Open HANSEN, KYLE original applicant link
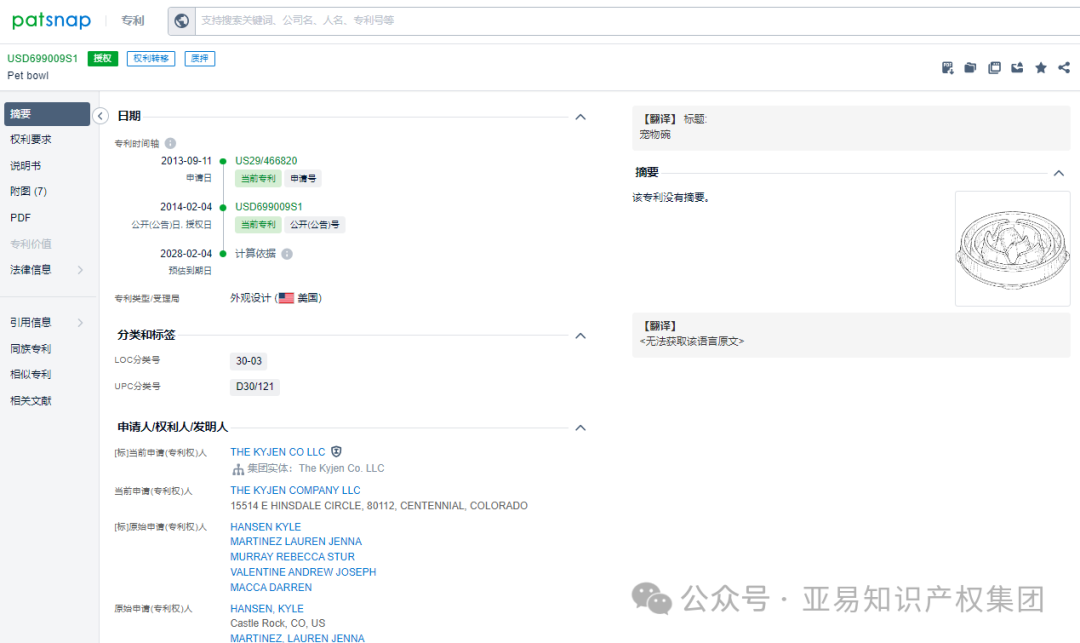This screenshot has width=1080, height=643. [x=267, y=609]
